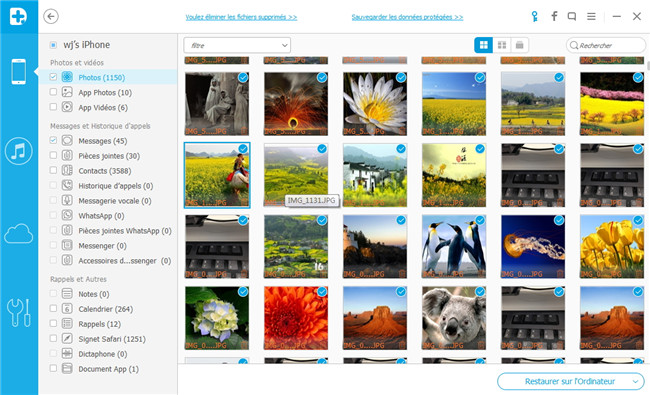Click the WhatsApp category icon
Viewport: 650px width, 395px height.
click(67, 215)
